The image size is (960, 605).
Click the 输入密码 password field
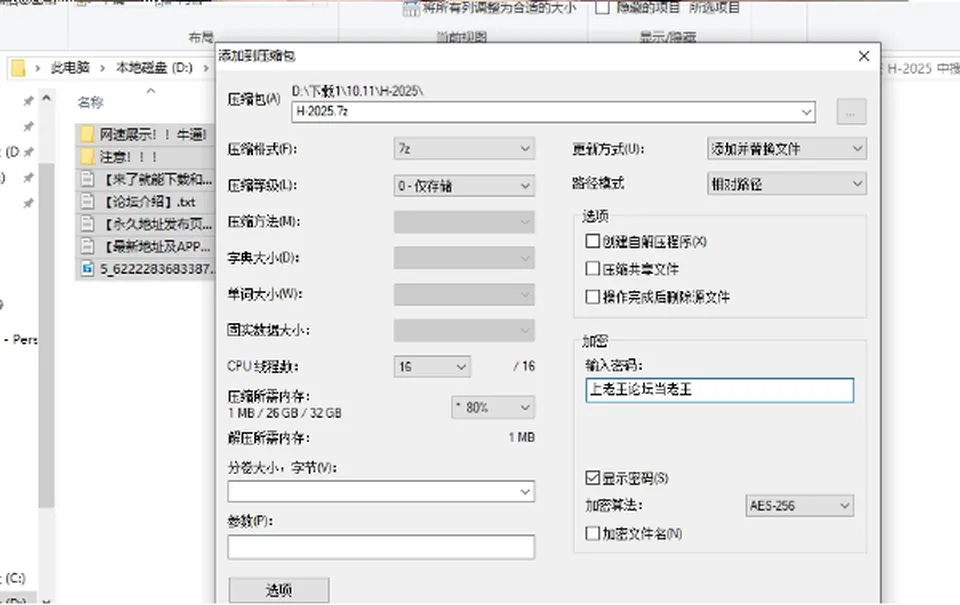pos(719,390)
